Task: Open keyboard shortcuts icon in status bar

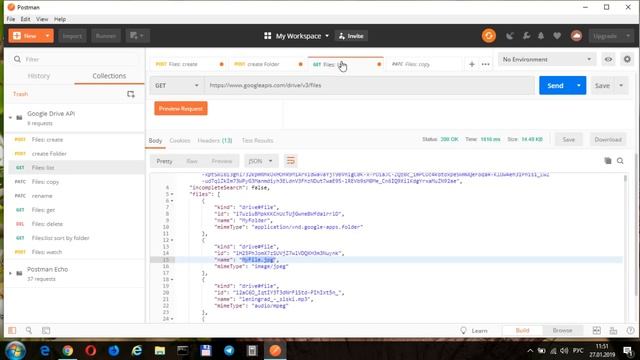Action: point(613,330)
